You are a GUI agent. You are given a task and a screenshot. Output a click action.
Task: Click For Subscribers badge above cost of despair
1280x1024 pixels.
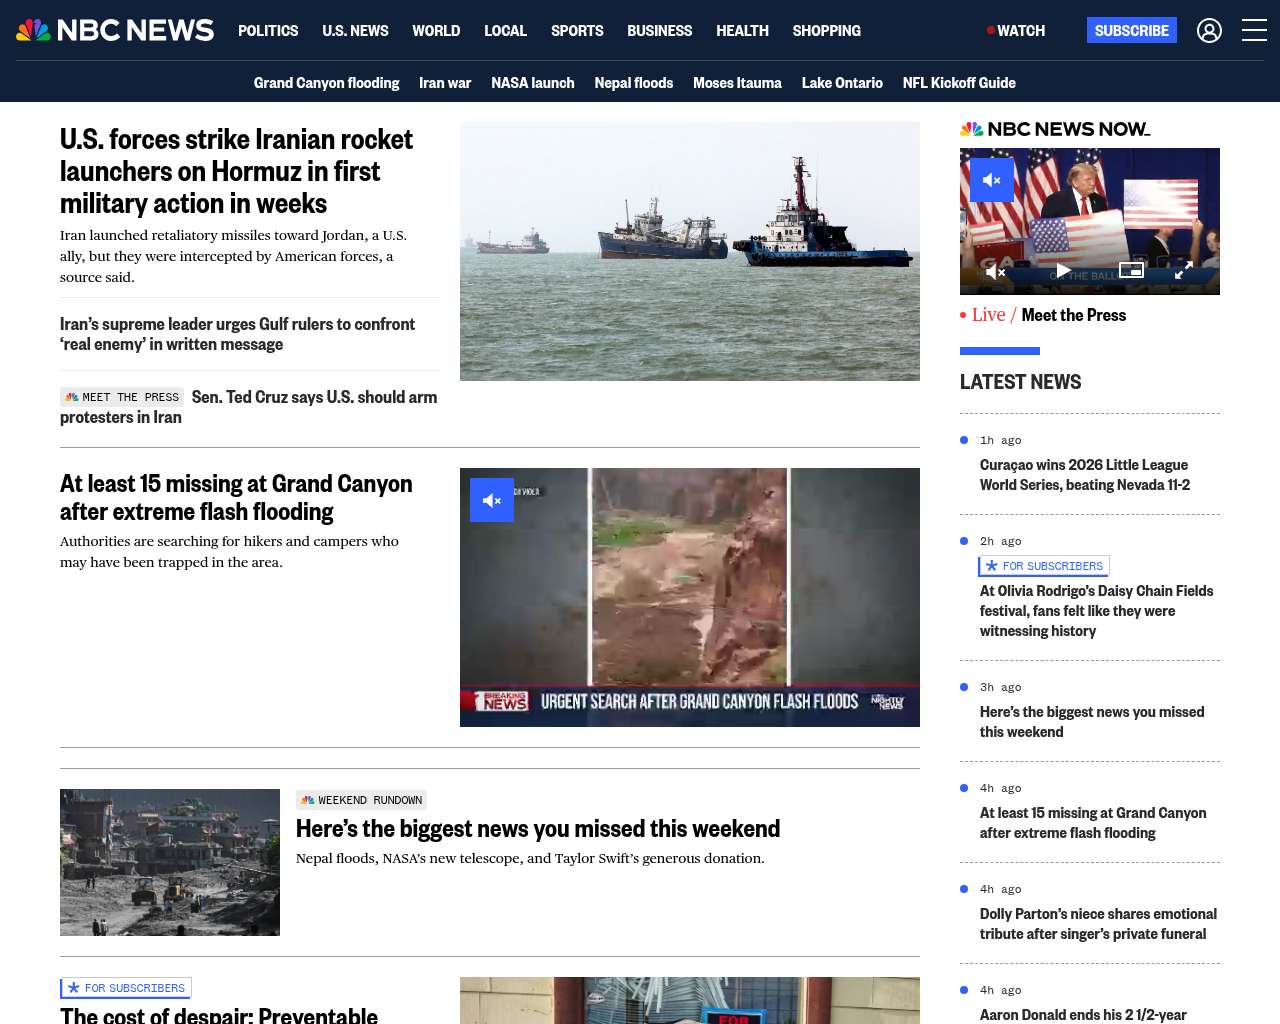point(126,988)
